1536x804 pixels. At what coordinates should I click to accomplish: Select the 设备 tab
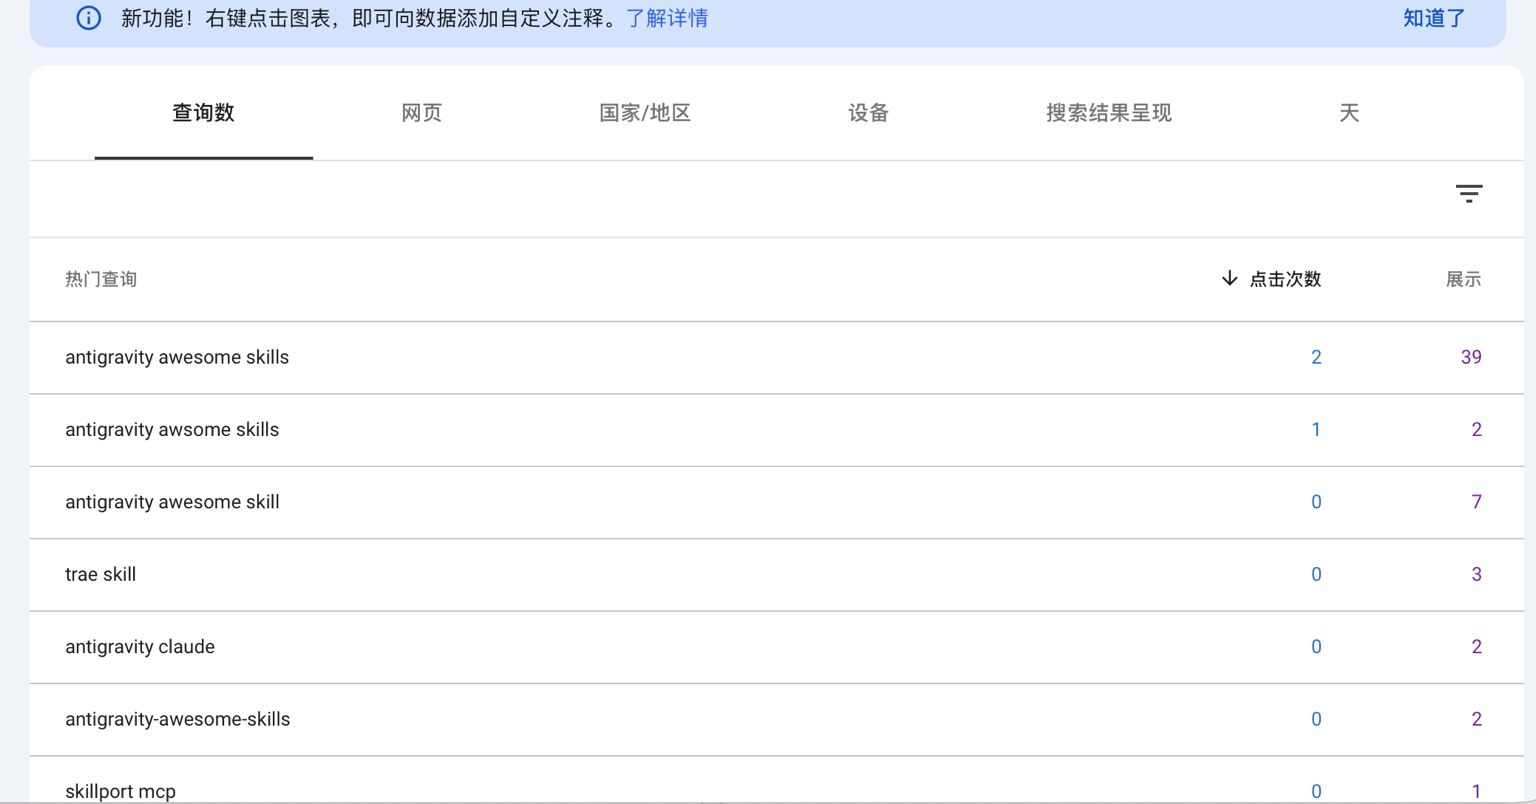pyautogui.click(x=867, y=113)
